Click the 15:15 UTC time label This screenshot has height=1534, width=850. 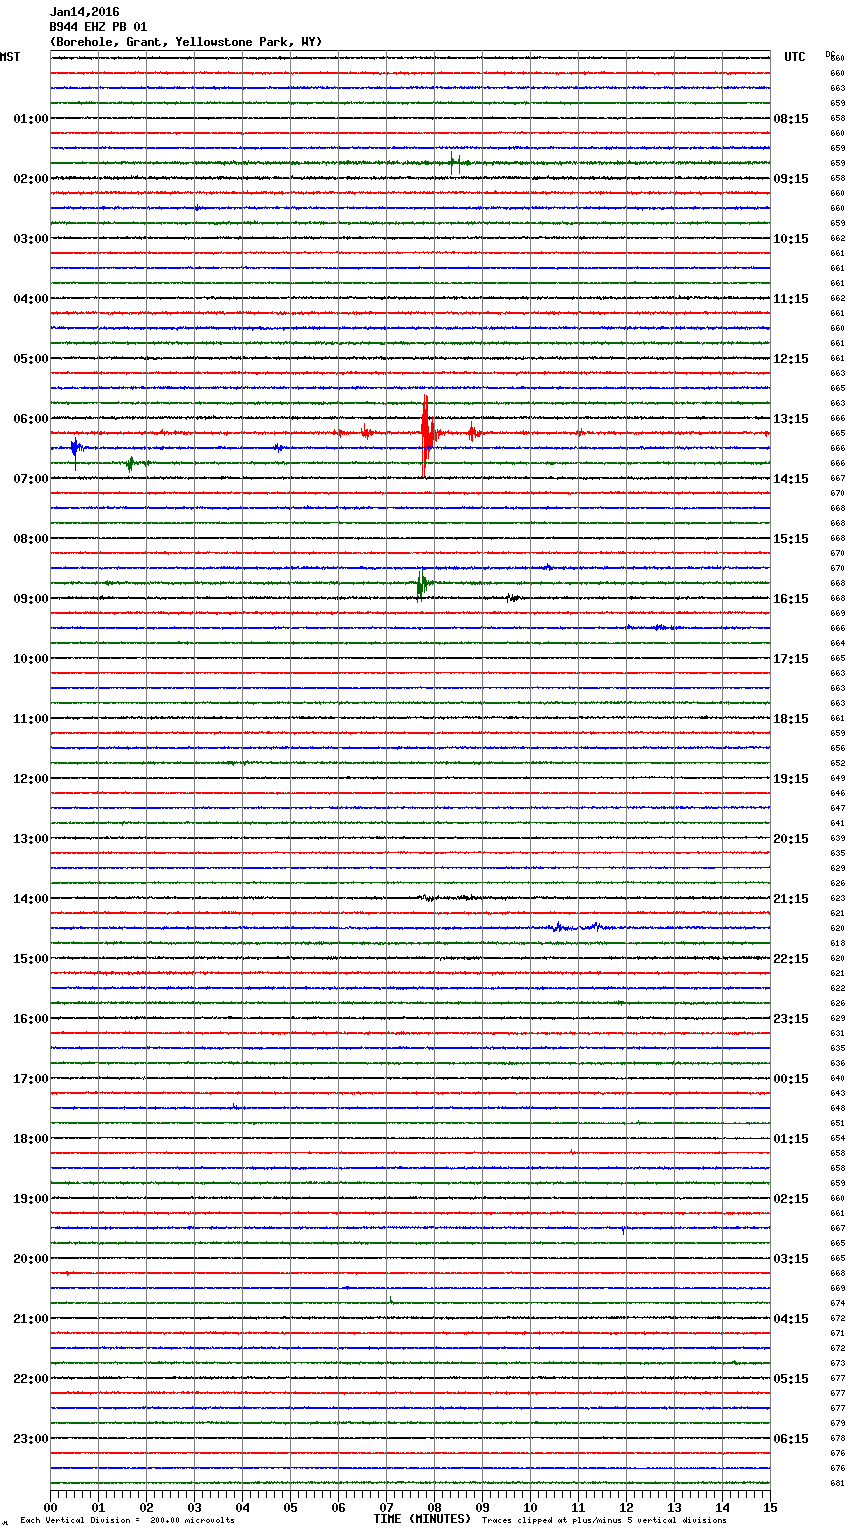[791, 539]
